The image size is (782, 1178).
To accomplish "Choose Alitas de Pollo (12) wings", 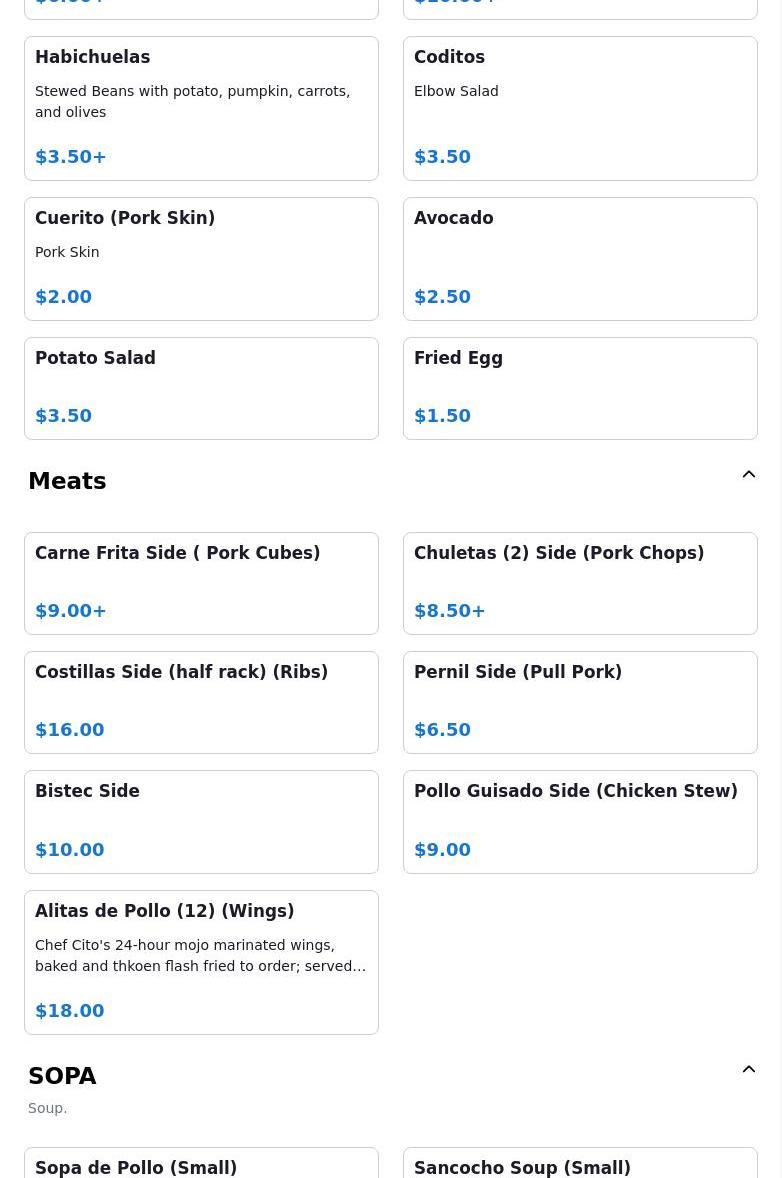I will pyautogui.click(x=201, y=961).
